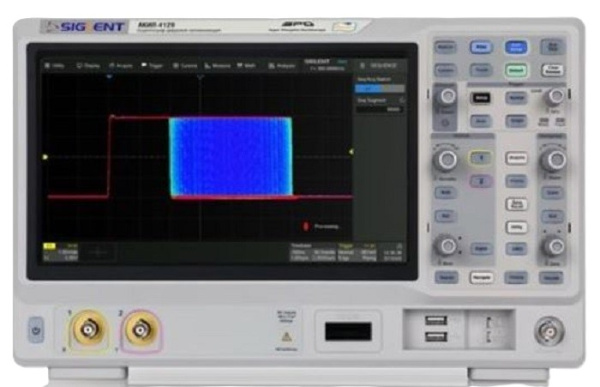Open the on-screen Measure menu
This screenshot has height=387, width=600.
[x=217, y=66]
